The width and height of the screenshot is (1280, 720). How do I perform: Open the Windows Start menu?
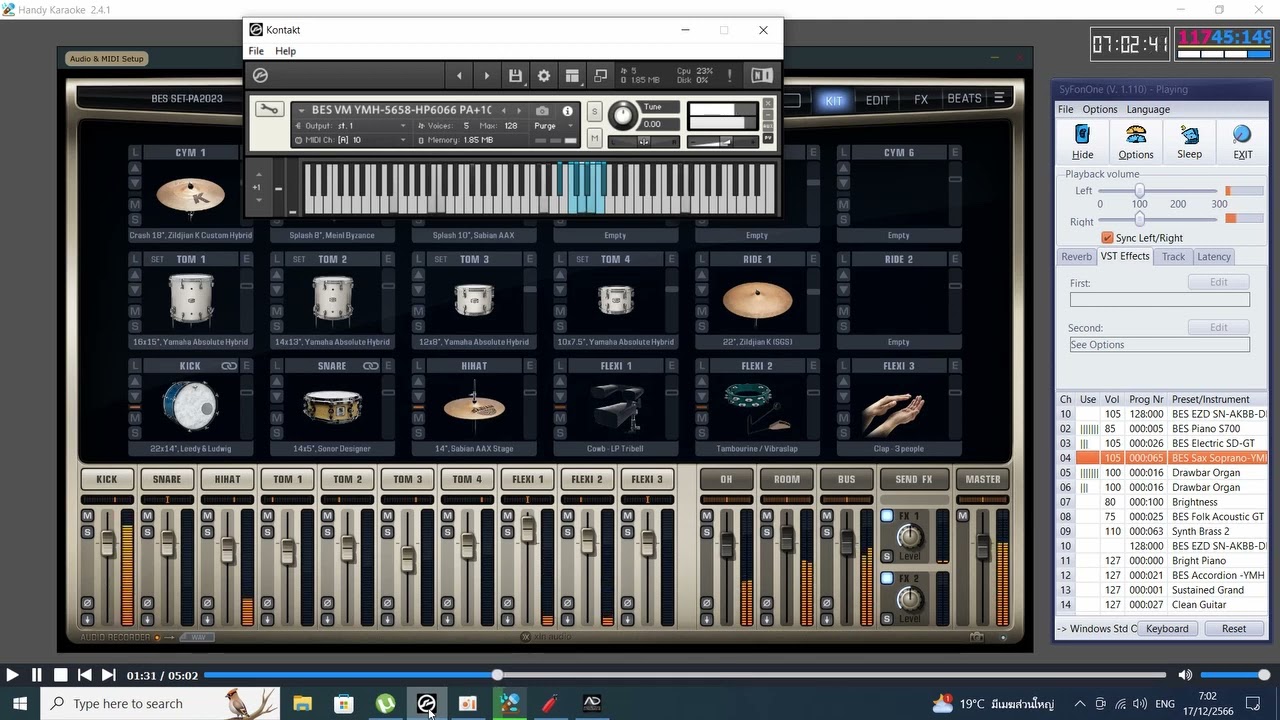(20, 704)
